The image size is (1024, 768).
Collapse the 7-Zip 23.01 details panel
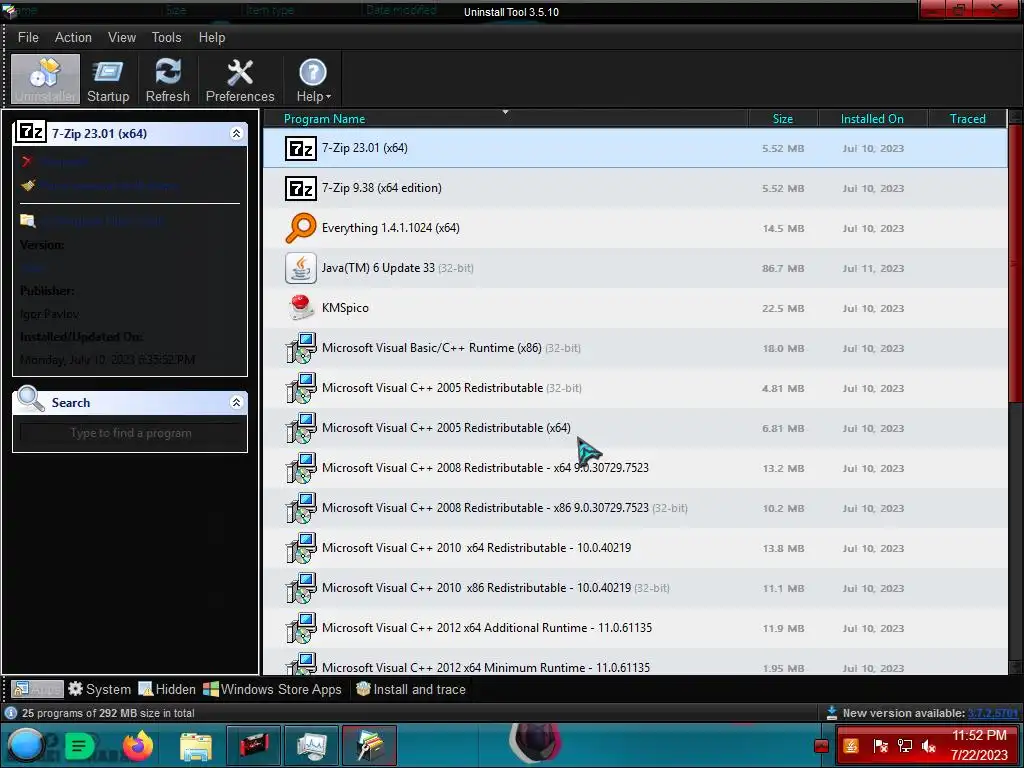(x=236, y=133)
